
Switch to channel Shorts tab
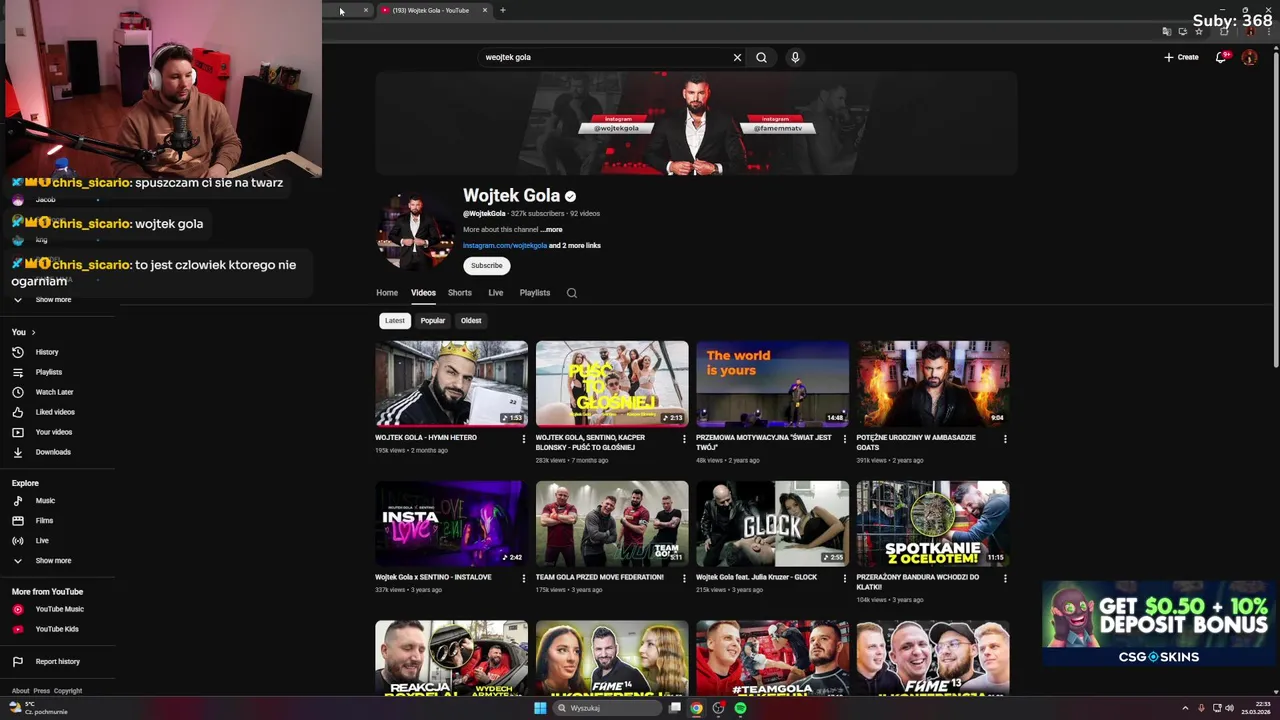(460, 293)
